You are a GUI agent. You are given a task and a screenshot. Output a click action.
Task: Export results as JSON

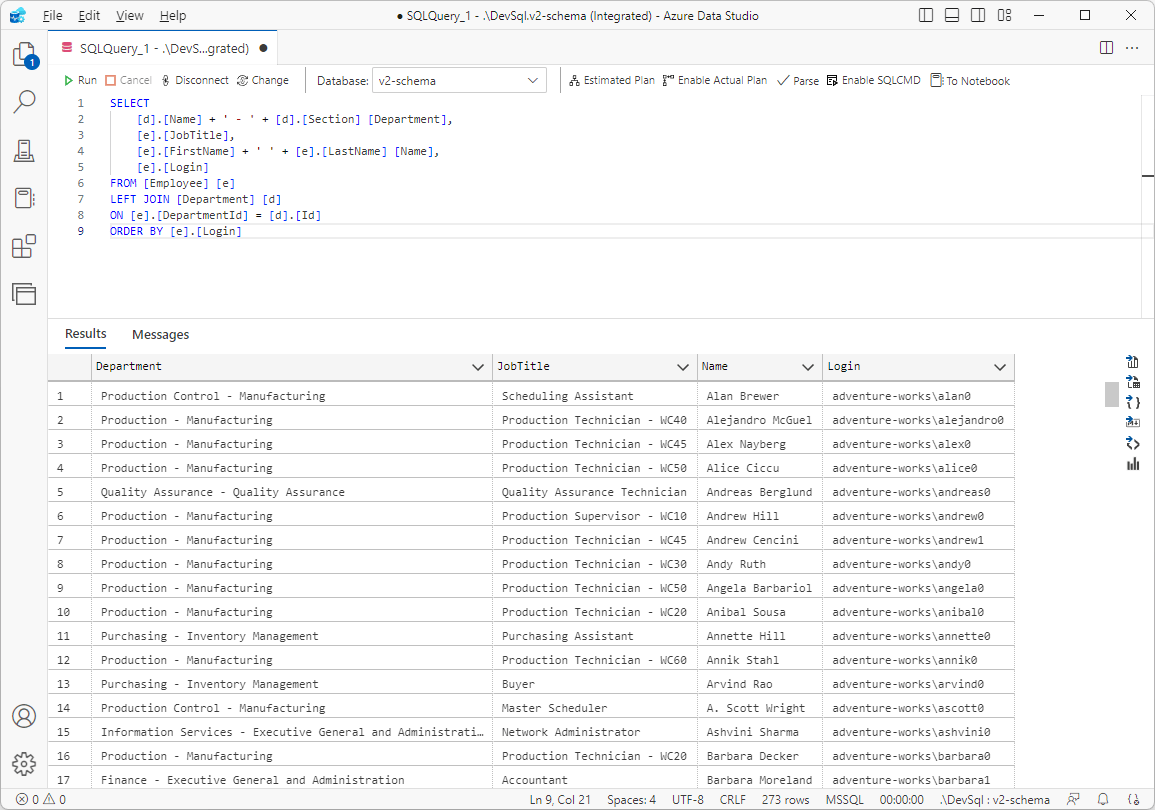[1132, 401]
